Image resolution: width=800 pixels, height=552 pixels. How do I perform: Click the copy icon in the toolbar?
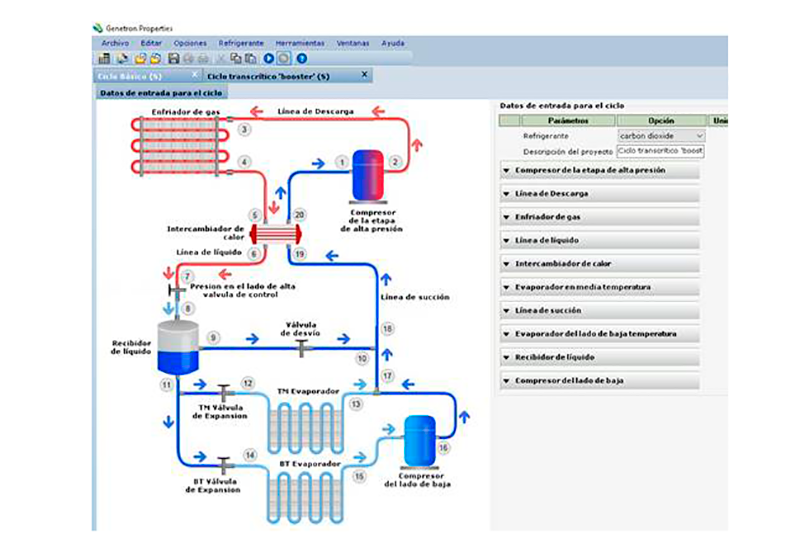coord(236,59)
